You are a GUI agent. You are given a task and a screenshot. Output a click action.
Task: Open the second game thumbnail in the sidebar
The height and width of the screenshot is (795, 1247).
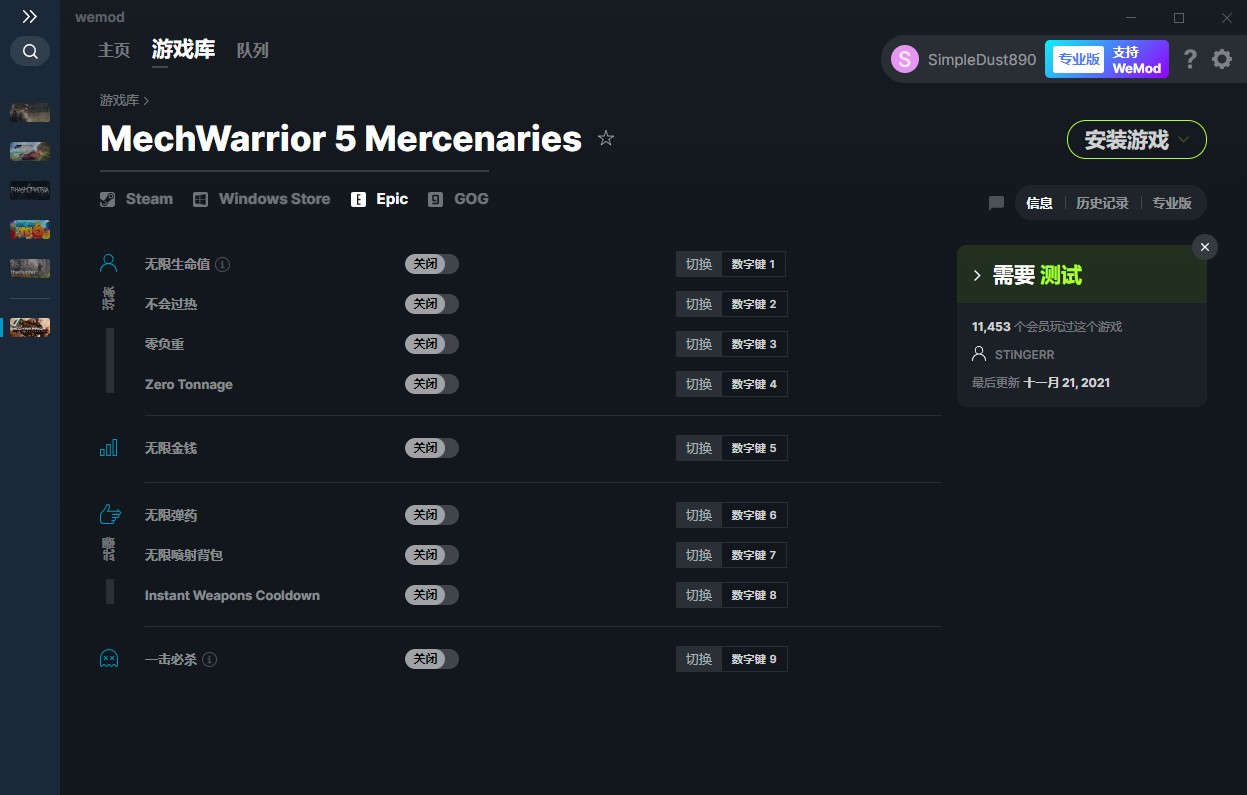[x=30, y=151]
